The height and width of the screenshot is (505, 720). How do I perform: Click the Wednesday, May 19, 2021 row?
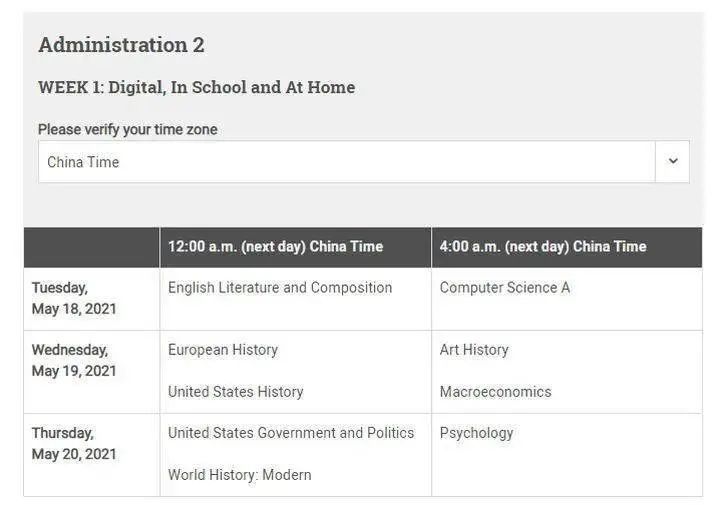(74, 360)
